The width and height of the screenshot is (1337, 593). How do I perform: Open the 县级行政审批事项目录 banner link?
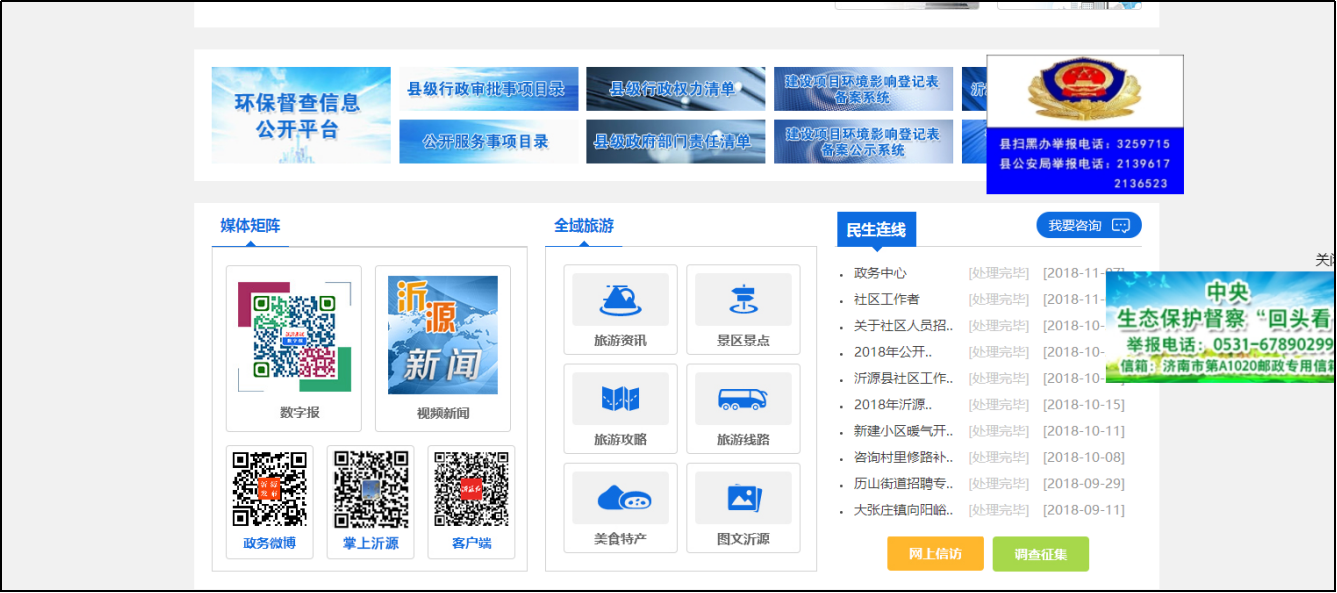488,89
